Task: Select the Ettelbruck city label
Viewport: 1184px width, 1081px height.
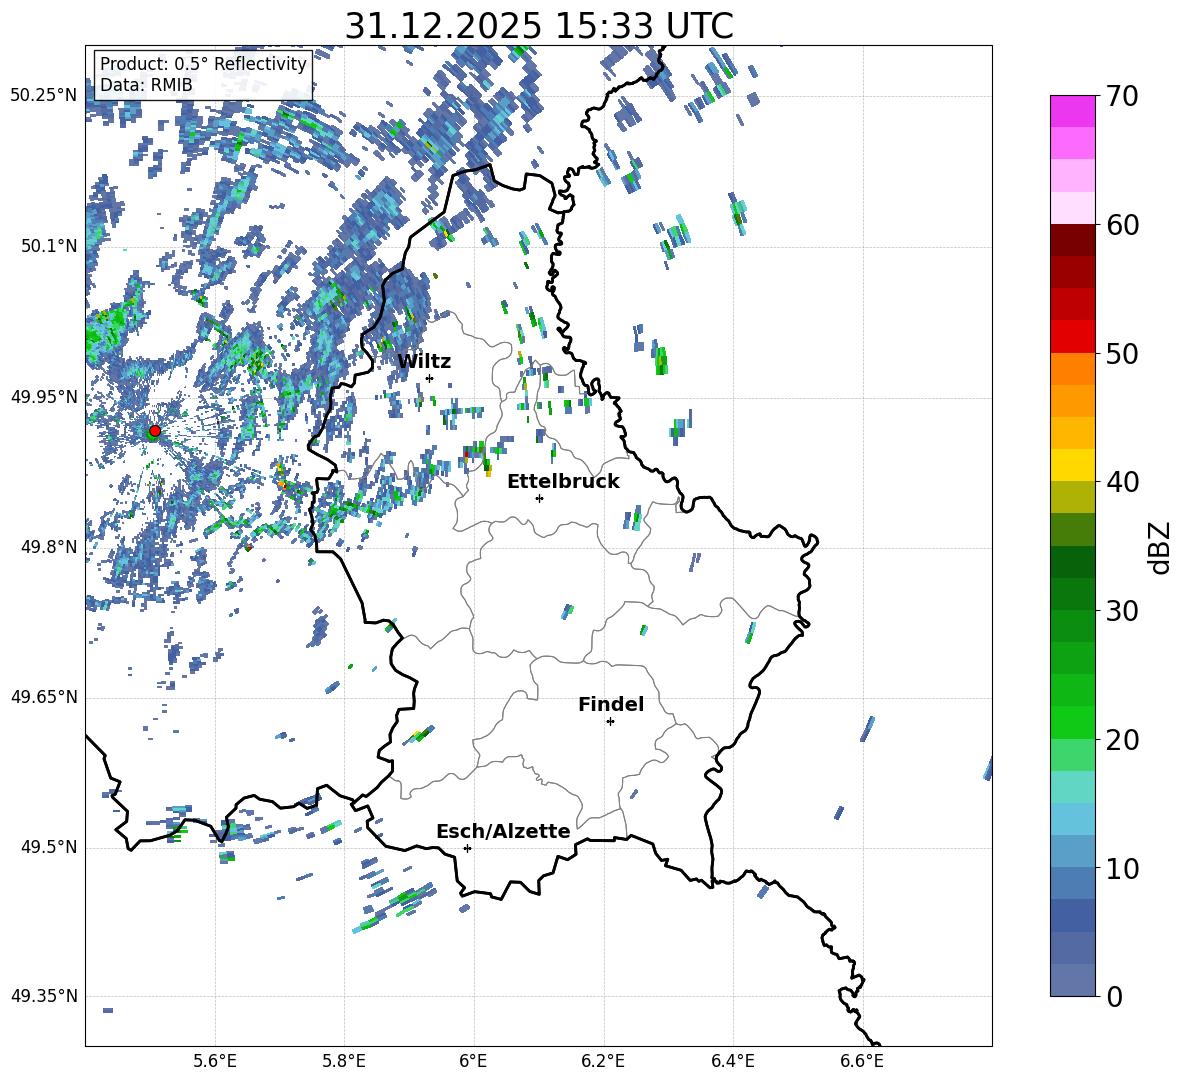Action: [x=563, y=481]
